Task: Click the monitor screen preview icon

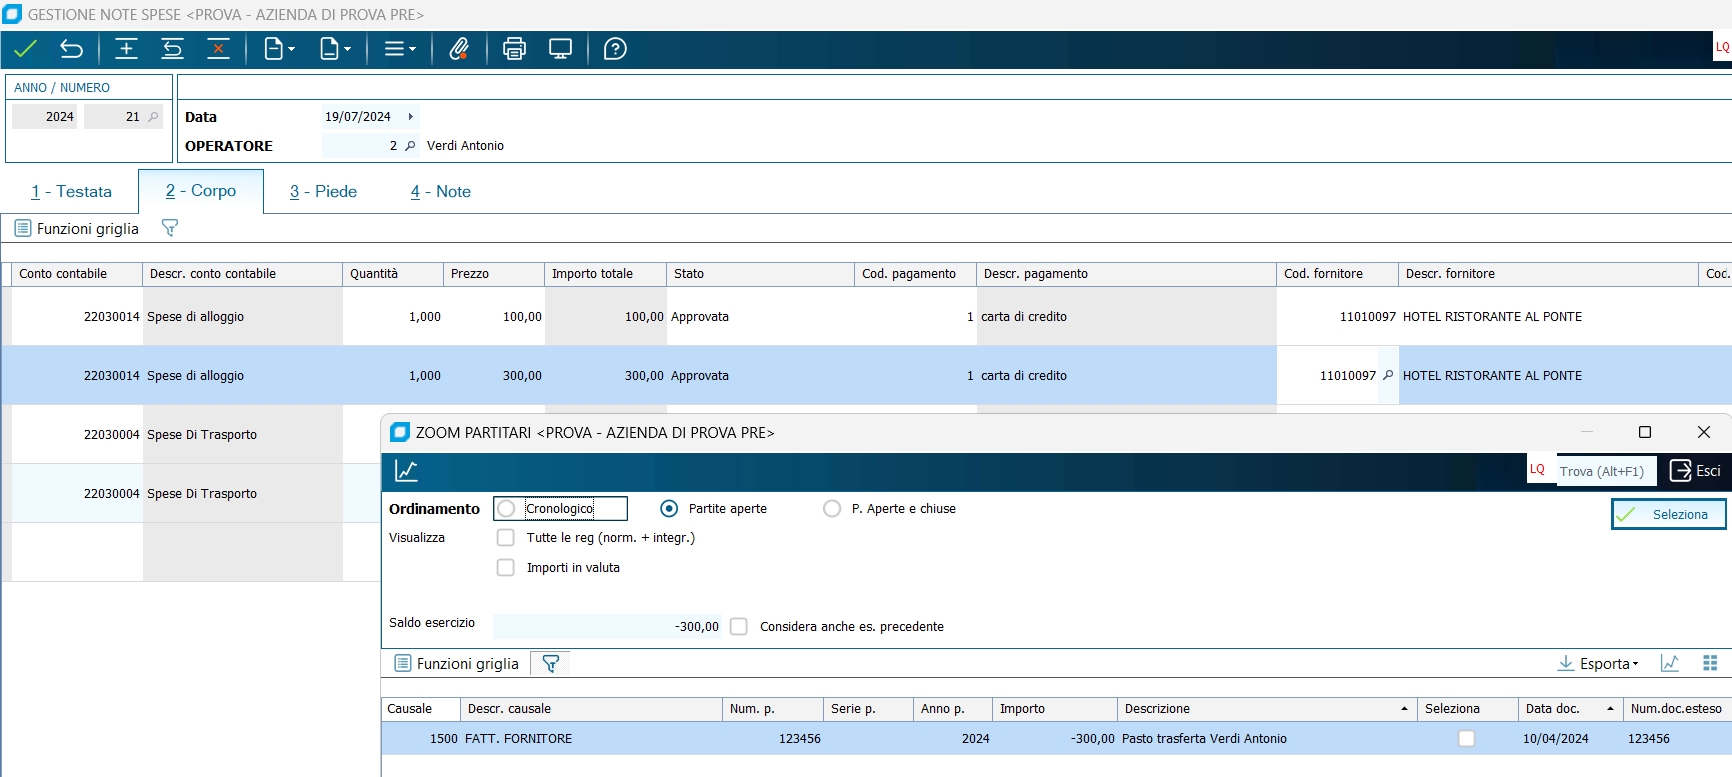Action: (561, 49)
